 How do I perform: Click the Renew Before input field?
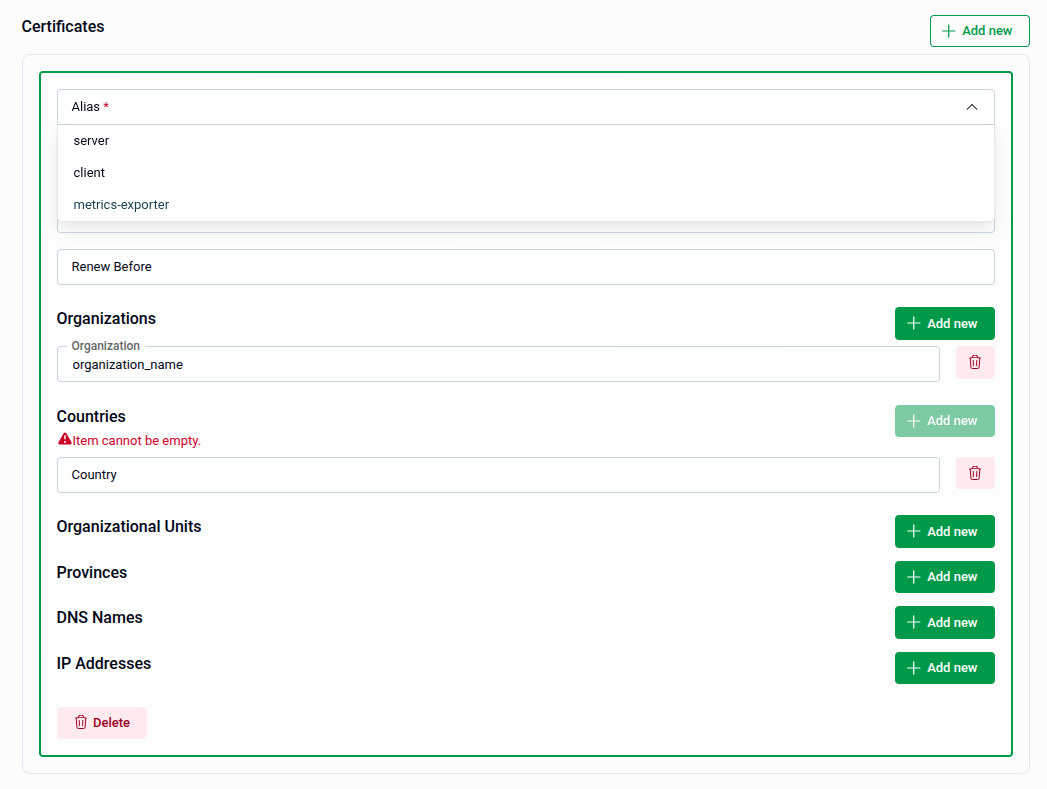click(525, 266)
